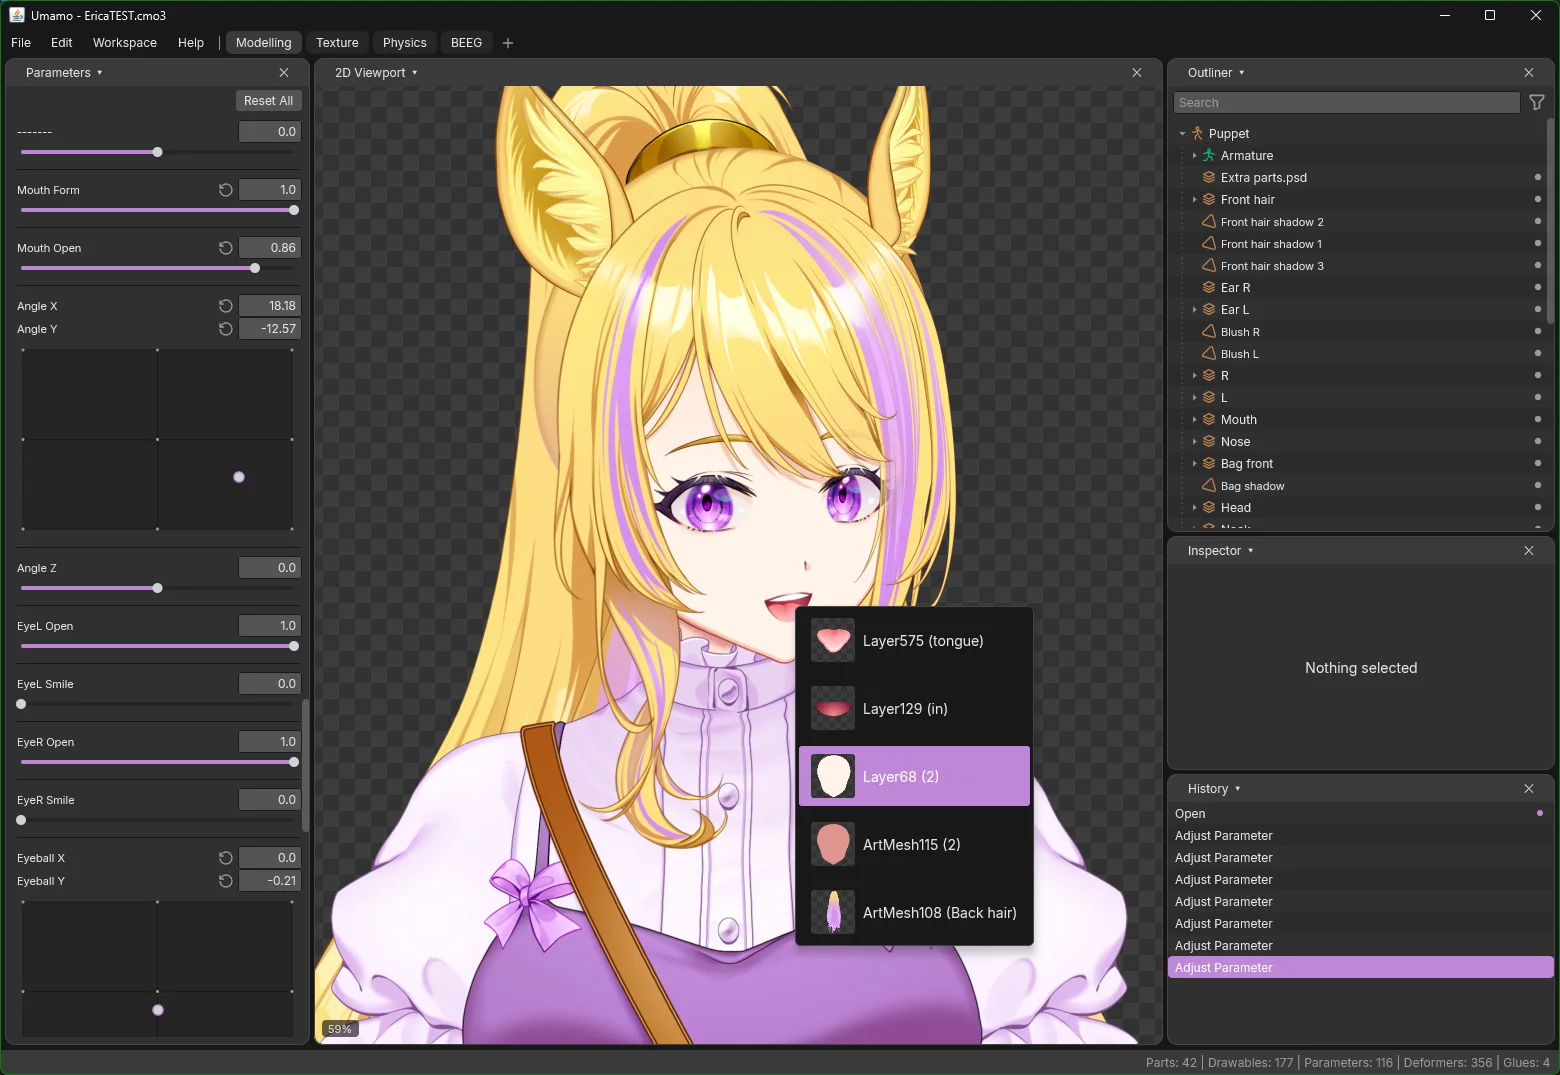Click the Bag shadow mesh icon
This screenshot has width=1560, height=1075.
pyautogui.click(x=1209, y=485)
